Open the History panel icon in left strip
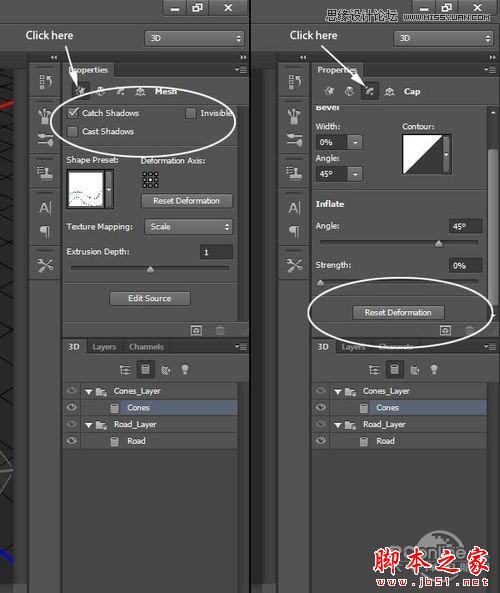The image size is (500, 593). pyautogui.click(x=45, y=81)
